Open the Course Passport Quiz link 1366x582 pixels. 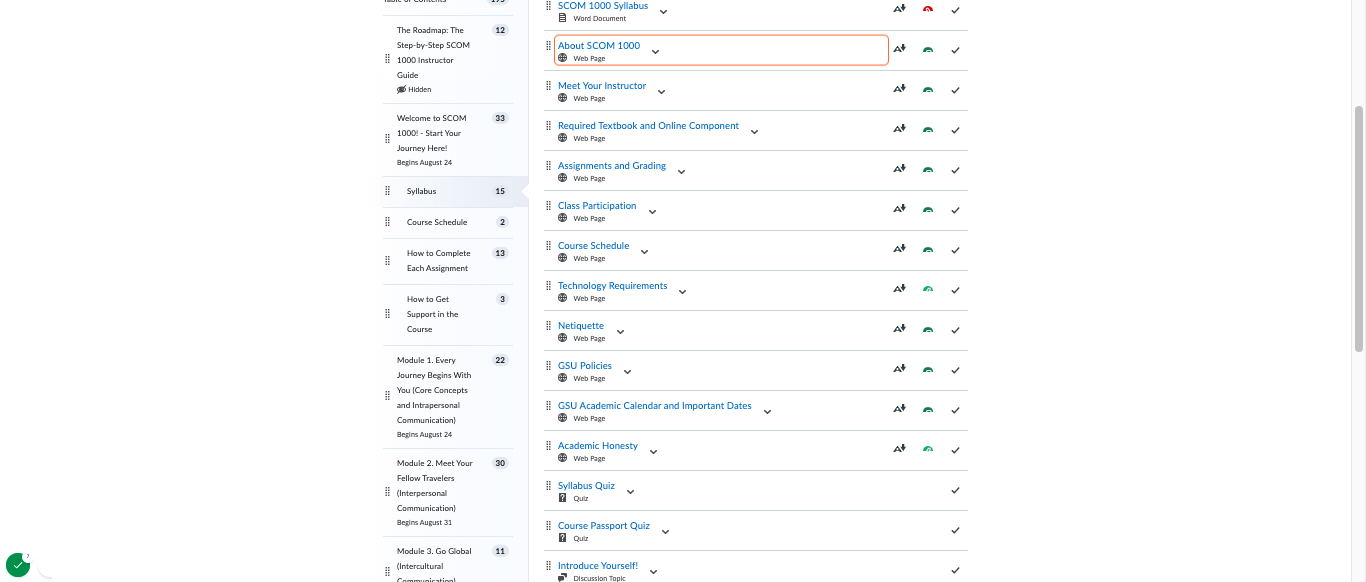[604, 526]
